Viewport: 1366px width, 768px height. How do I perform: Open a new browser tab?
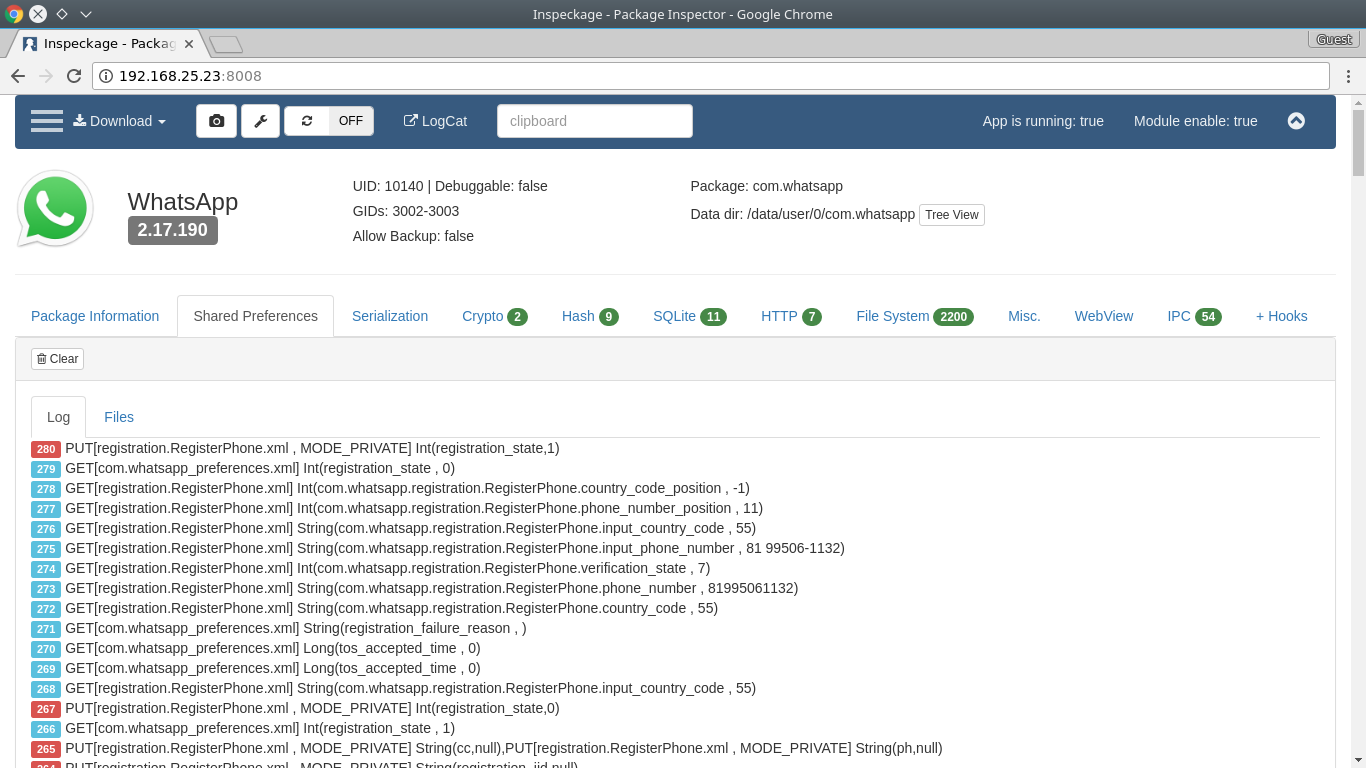click(226, 44)
